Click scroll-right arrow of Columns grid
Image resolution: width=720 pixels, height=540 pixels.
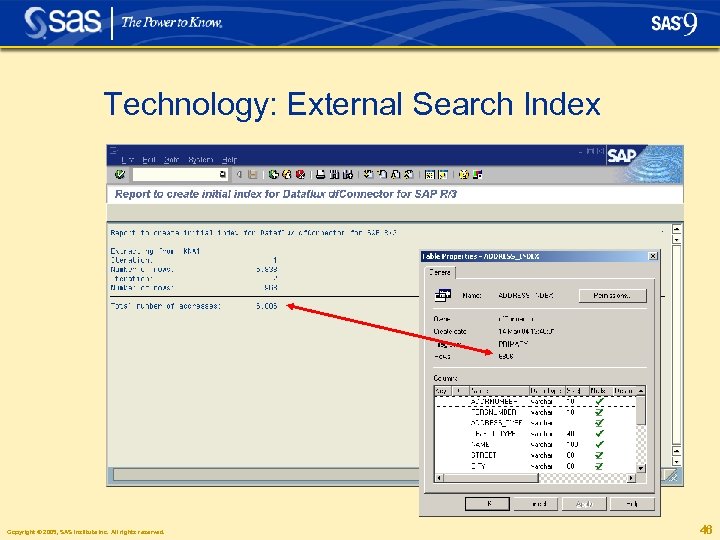tap(632, 478)
